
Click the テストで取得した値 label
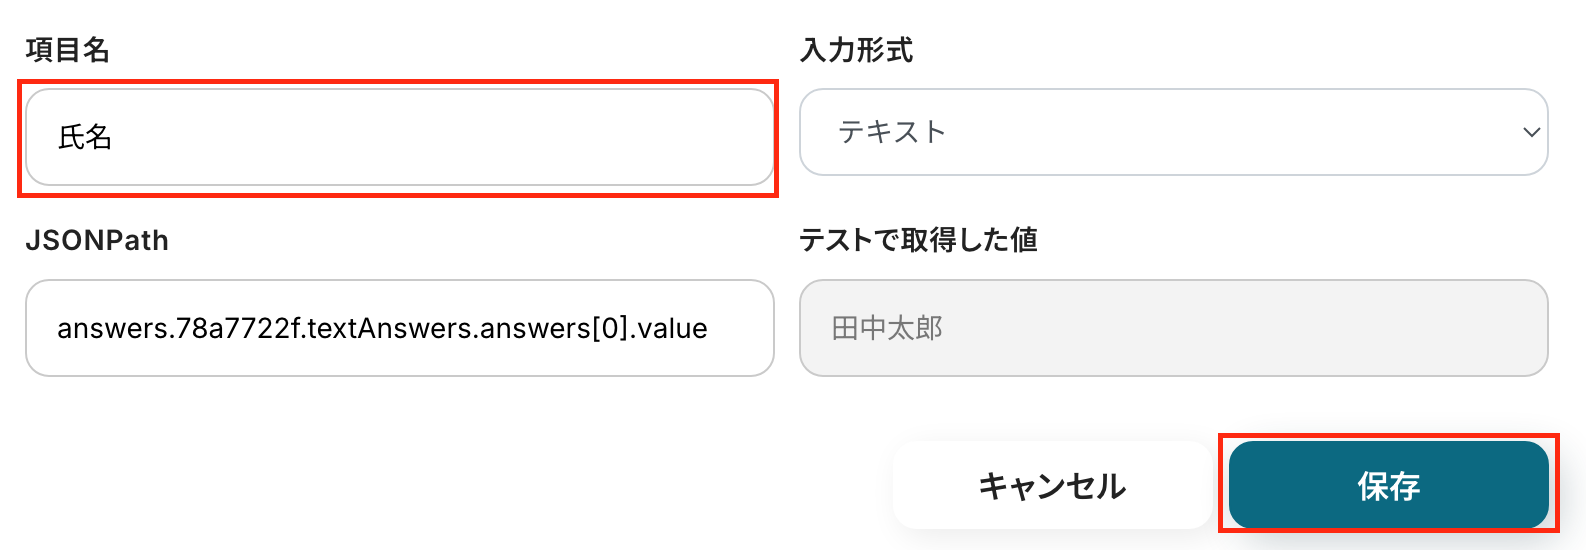(918, 241)
